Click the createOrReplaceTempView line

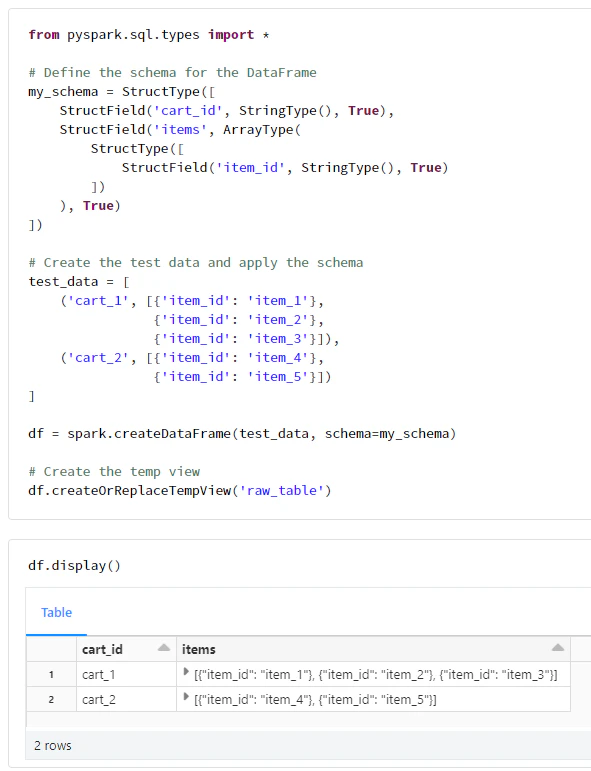pyautogui.click(x=180, y=491)
